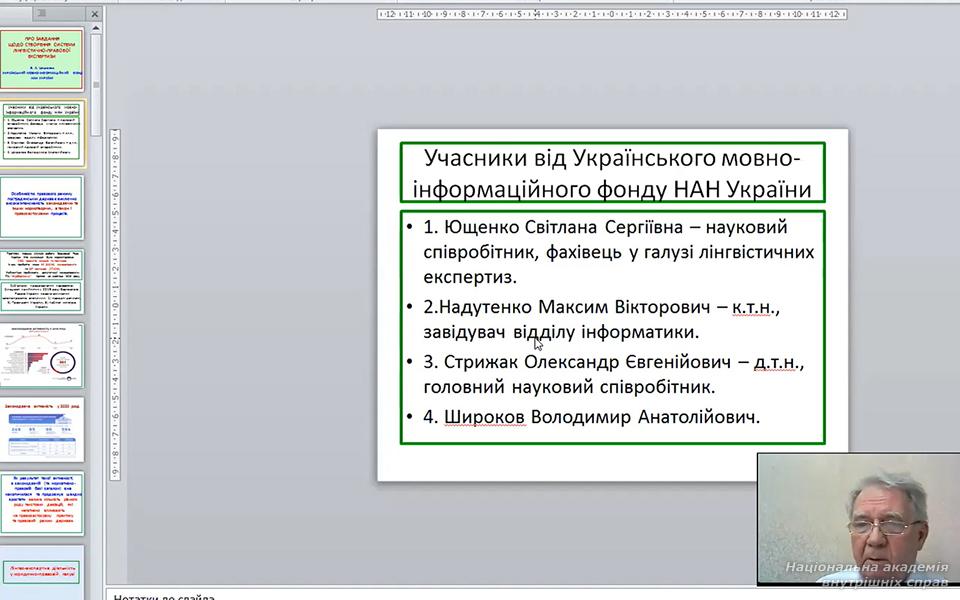Click the underlined abbreviation к.т.н.

pos(754,307)
